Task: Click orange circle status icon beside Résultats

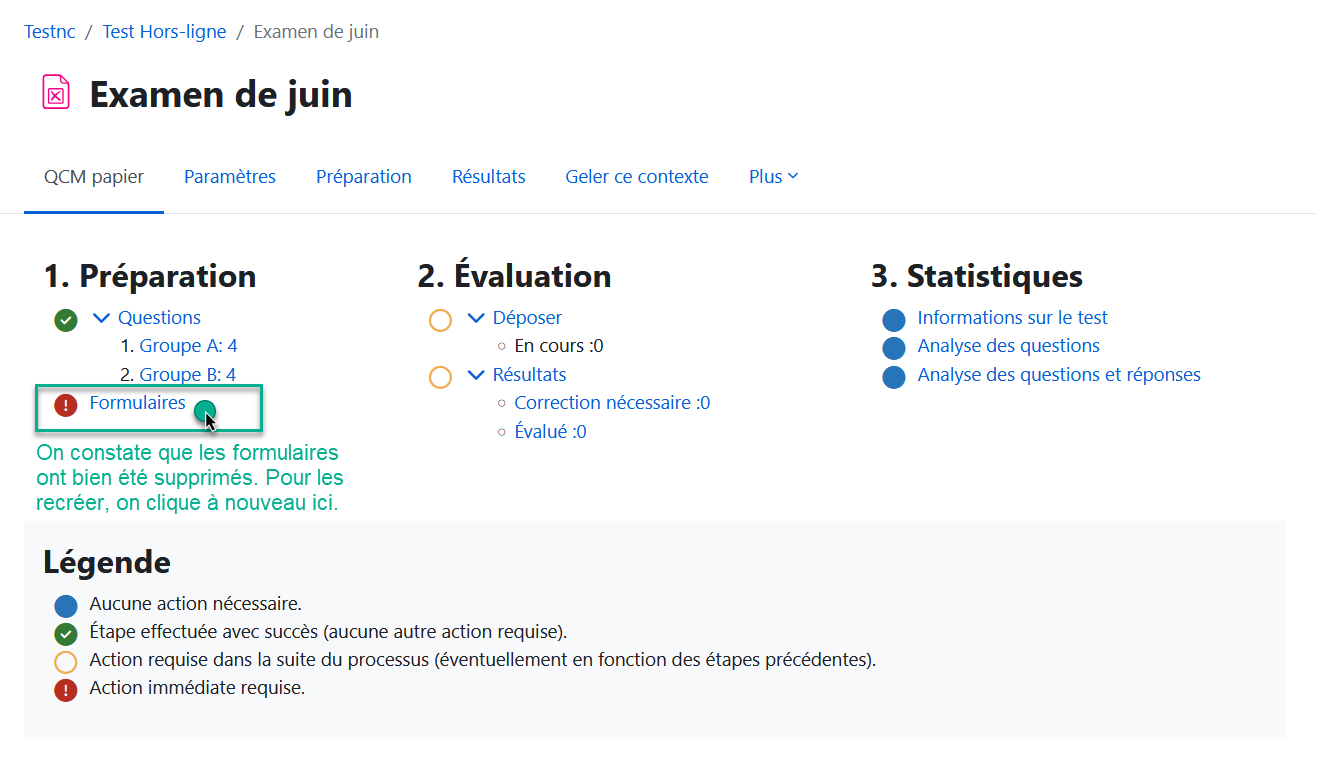Action: 440,377
